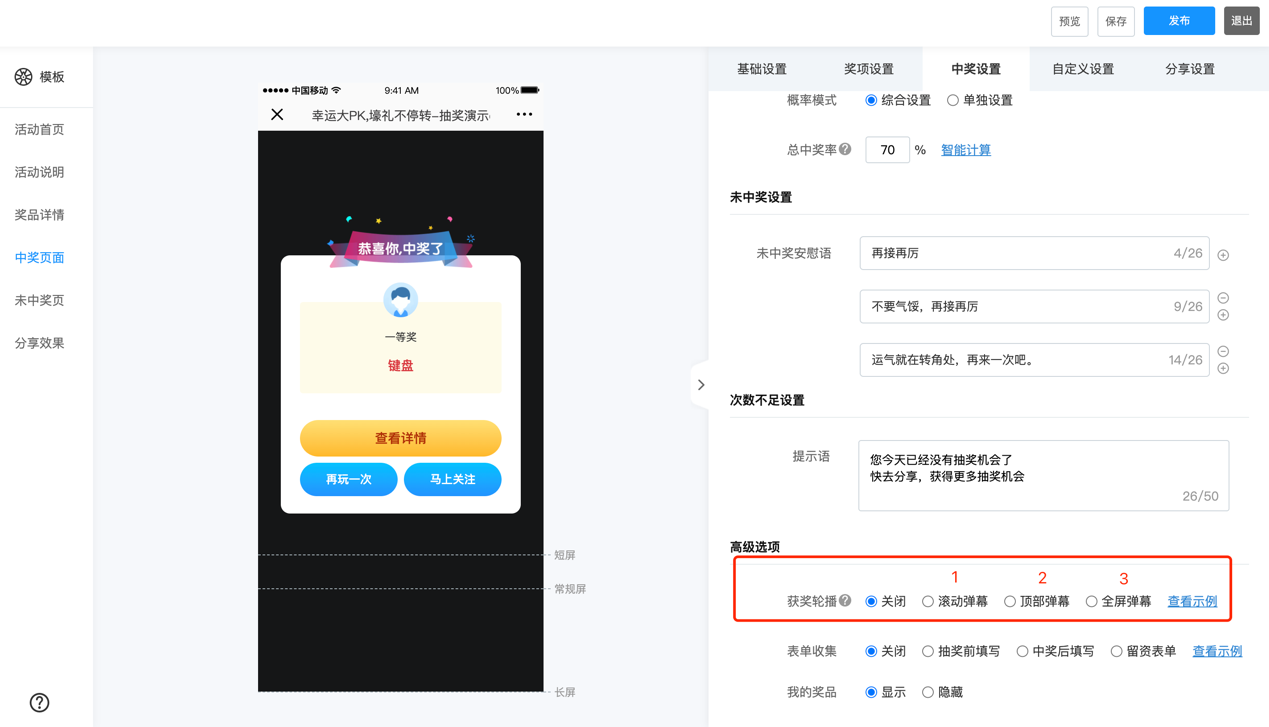Click help icon next to 总中奖率

pos(846,150)
